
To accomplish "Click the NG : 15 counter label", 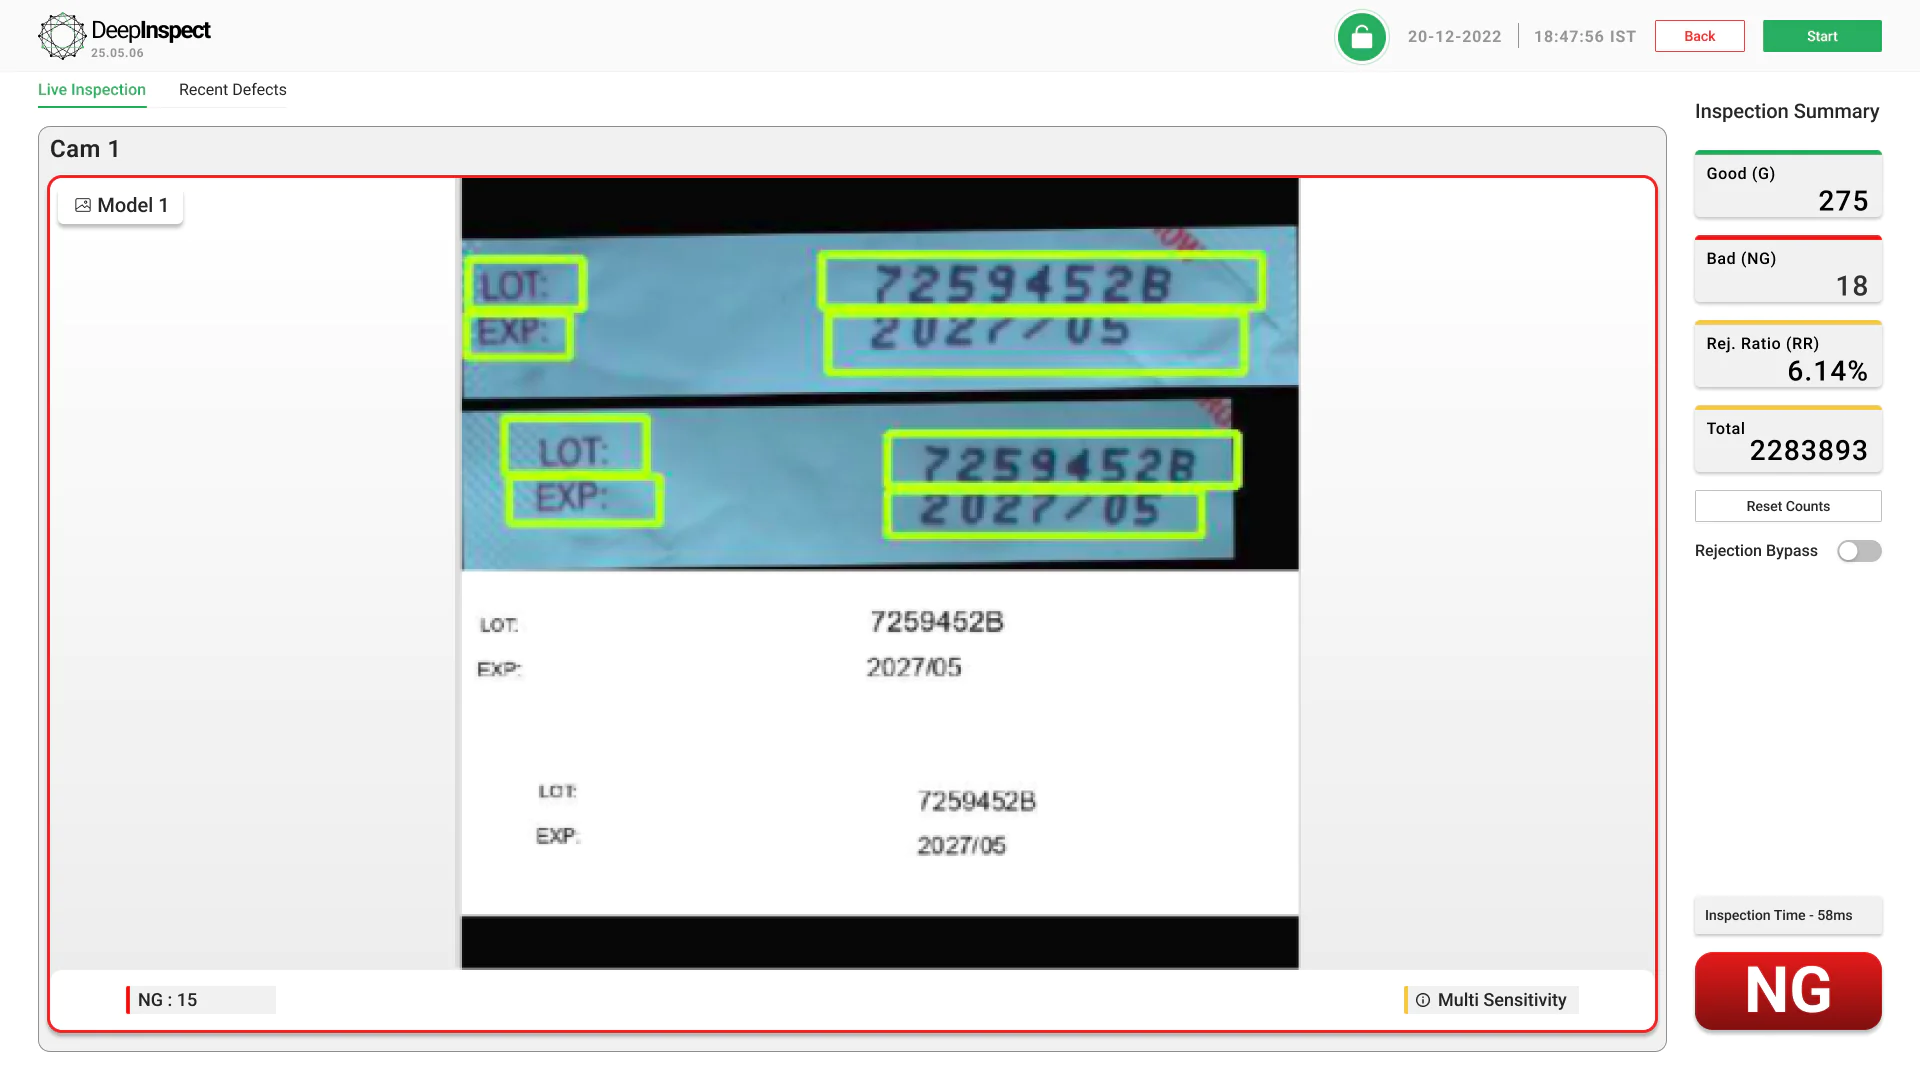I will click(200, 999).
